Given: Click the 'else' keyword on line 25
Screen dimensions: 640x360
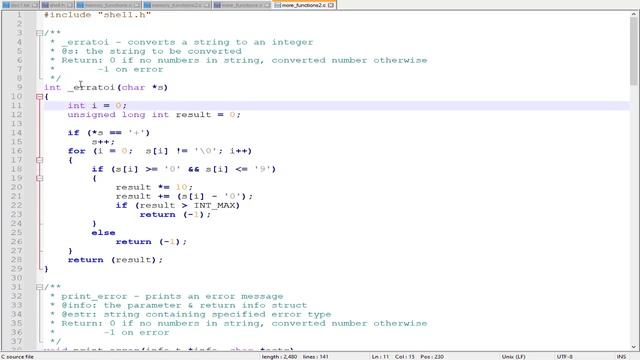Looking at the screenshot, I should [x=103, y=233].
